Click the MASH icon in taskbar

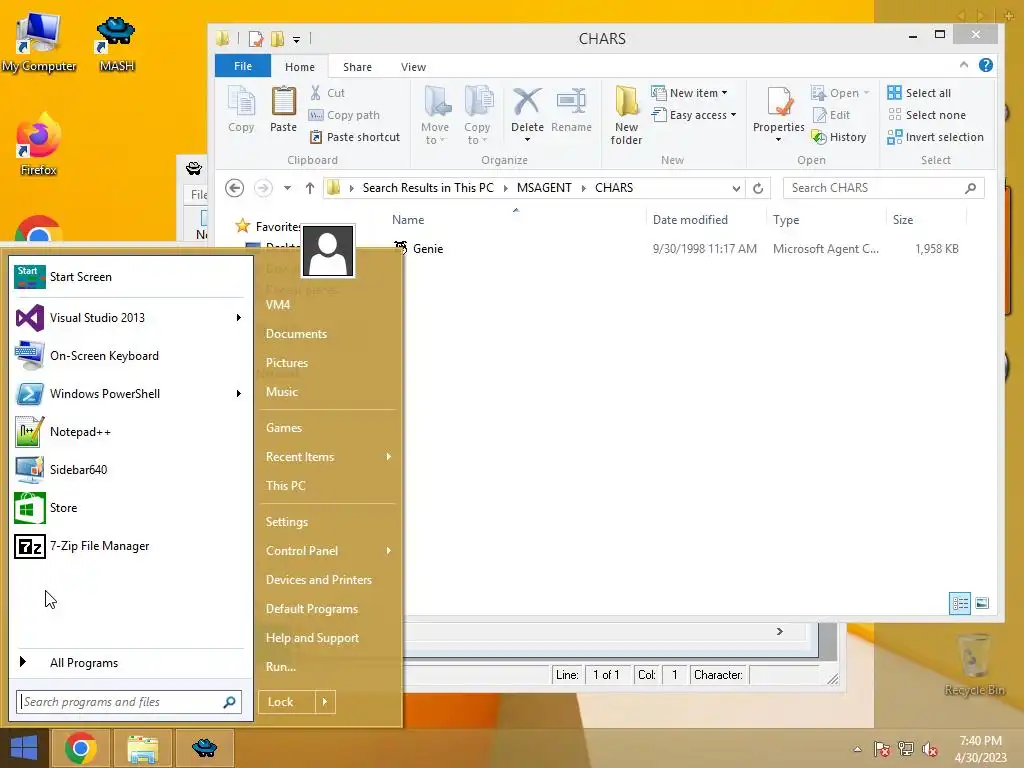tap(204, 748)
